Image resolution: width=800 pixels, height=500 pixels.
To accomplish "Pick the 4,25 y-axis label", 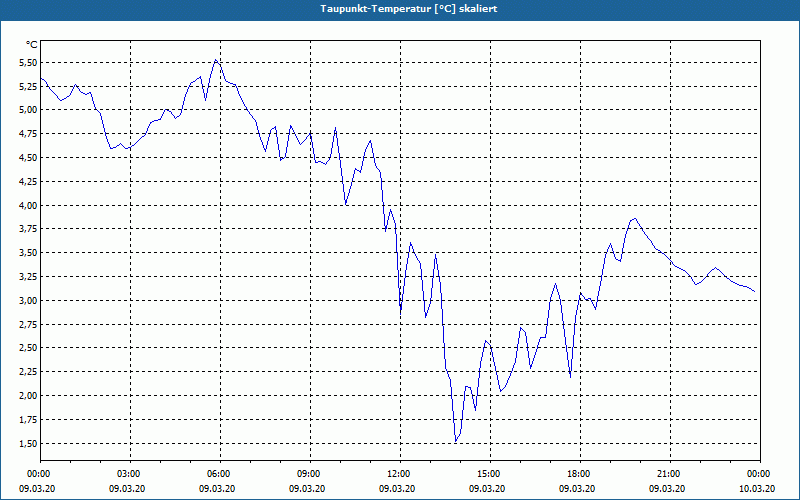I will click(28, 181).
